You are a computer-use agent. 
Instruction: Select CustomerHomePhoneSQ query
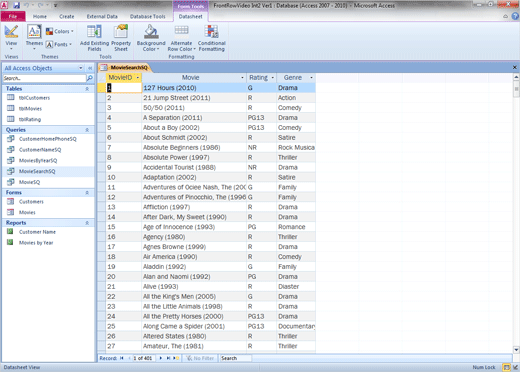[48, 139]
